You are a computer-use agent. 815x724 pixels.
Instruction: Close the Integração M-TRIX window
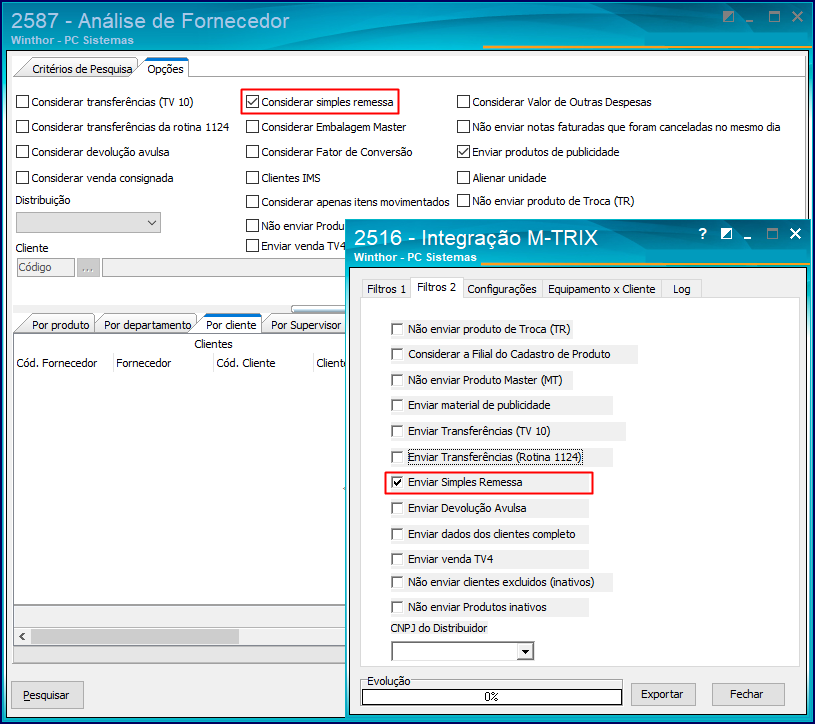[795, 234]
